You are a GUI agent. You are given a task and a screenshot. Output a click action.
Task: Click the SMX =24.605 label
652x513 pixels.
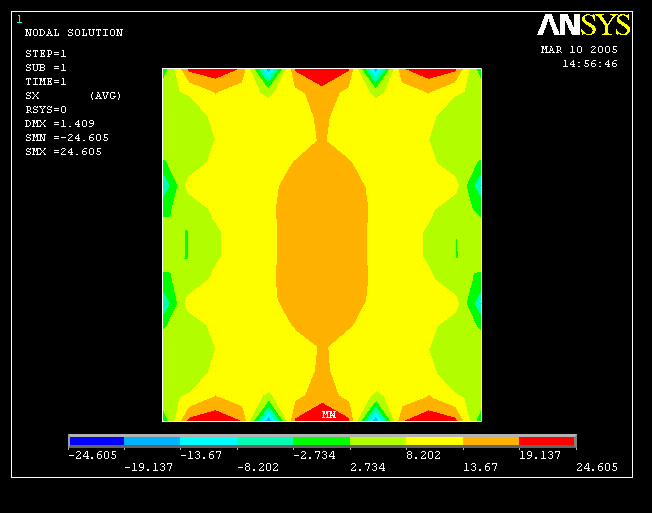[63, 152]
